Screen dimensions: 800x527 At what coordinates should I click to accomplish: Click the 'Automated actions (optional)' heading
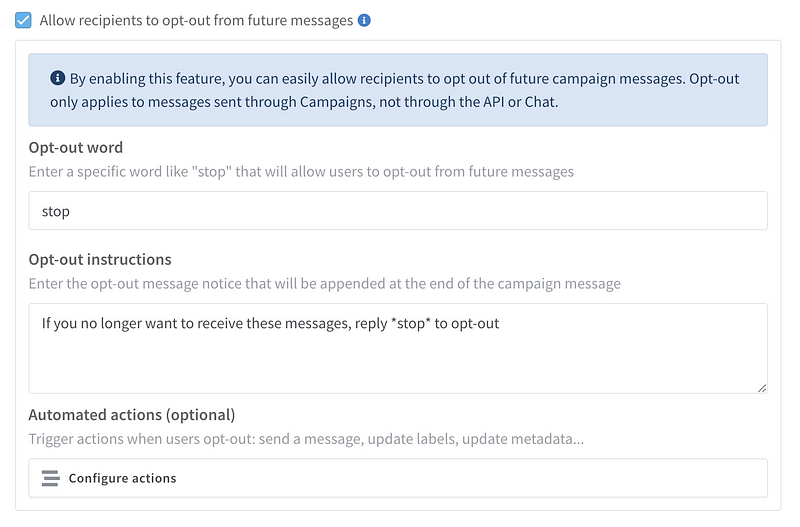pyautogui.click(x=132, y=414)
